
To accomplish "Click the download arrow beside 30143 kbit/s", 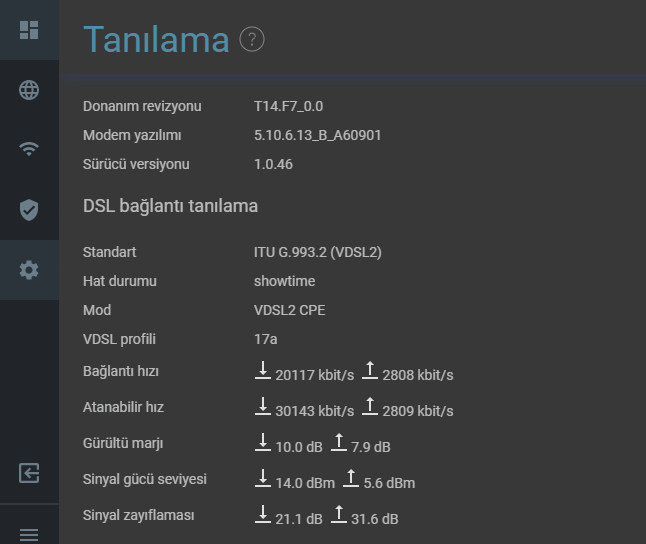I will 262,406.
